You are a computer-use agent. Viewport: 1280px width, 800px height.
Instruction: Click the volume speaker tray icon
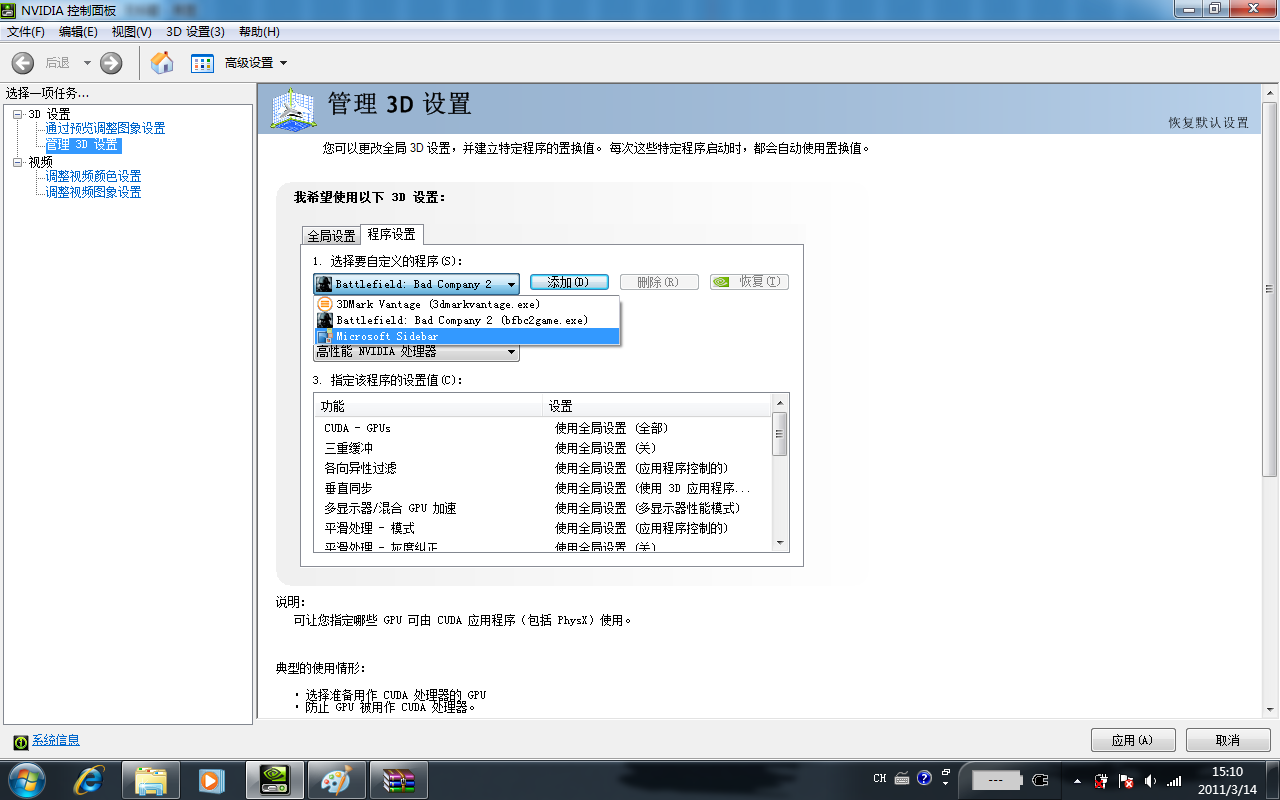tap(1150, 781)
